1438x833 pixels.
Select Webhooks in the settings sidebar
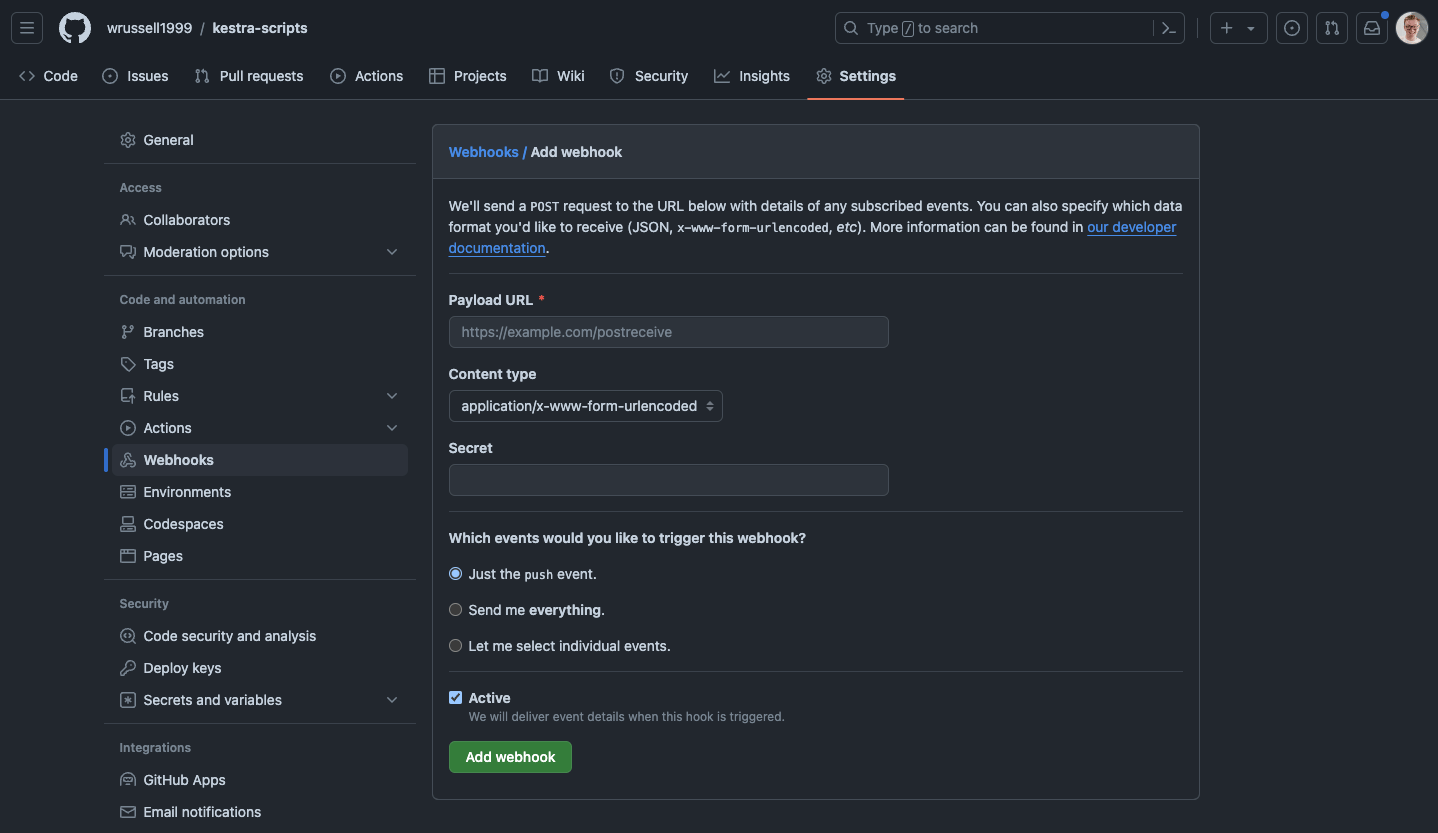(179, 459)
